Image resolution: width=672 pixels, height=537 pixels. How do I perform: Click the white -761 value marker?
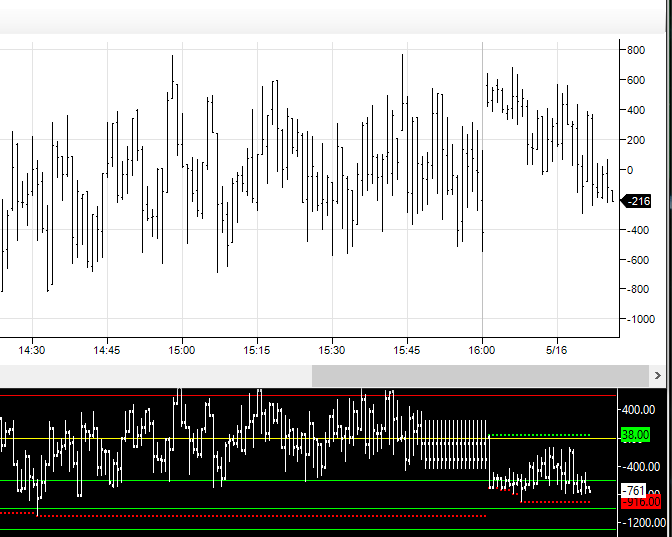point(634,491)
